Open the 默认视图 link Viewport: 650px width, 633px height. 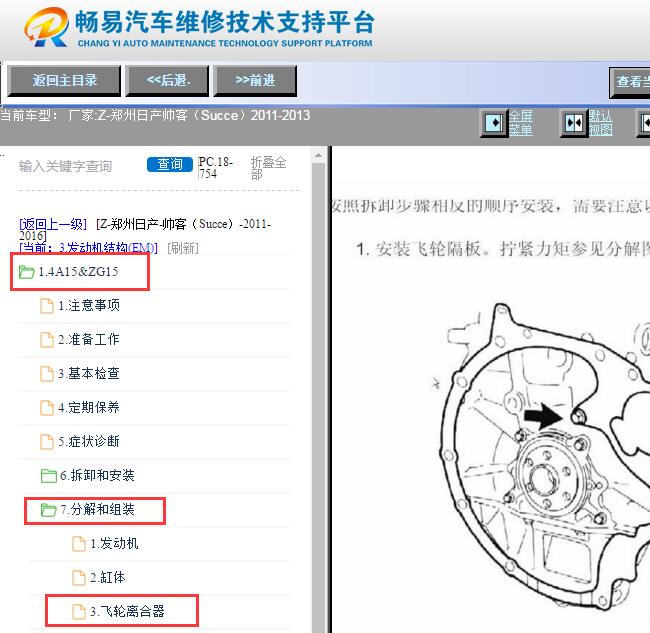coord(600,123)
